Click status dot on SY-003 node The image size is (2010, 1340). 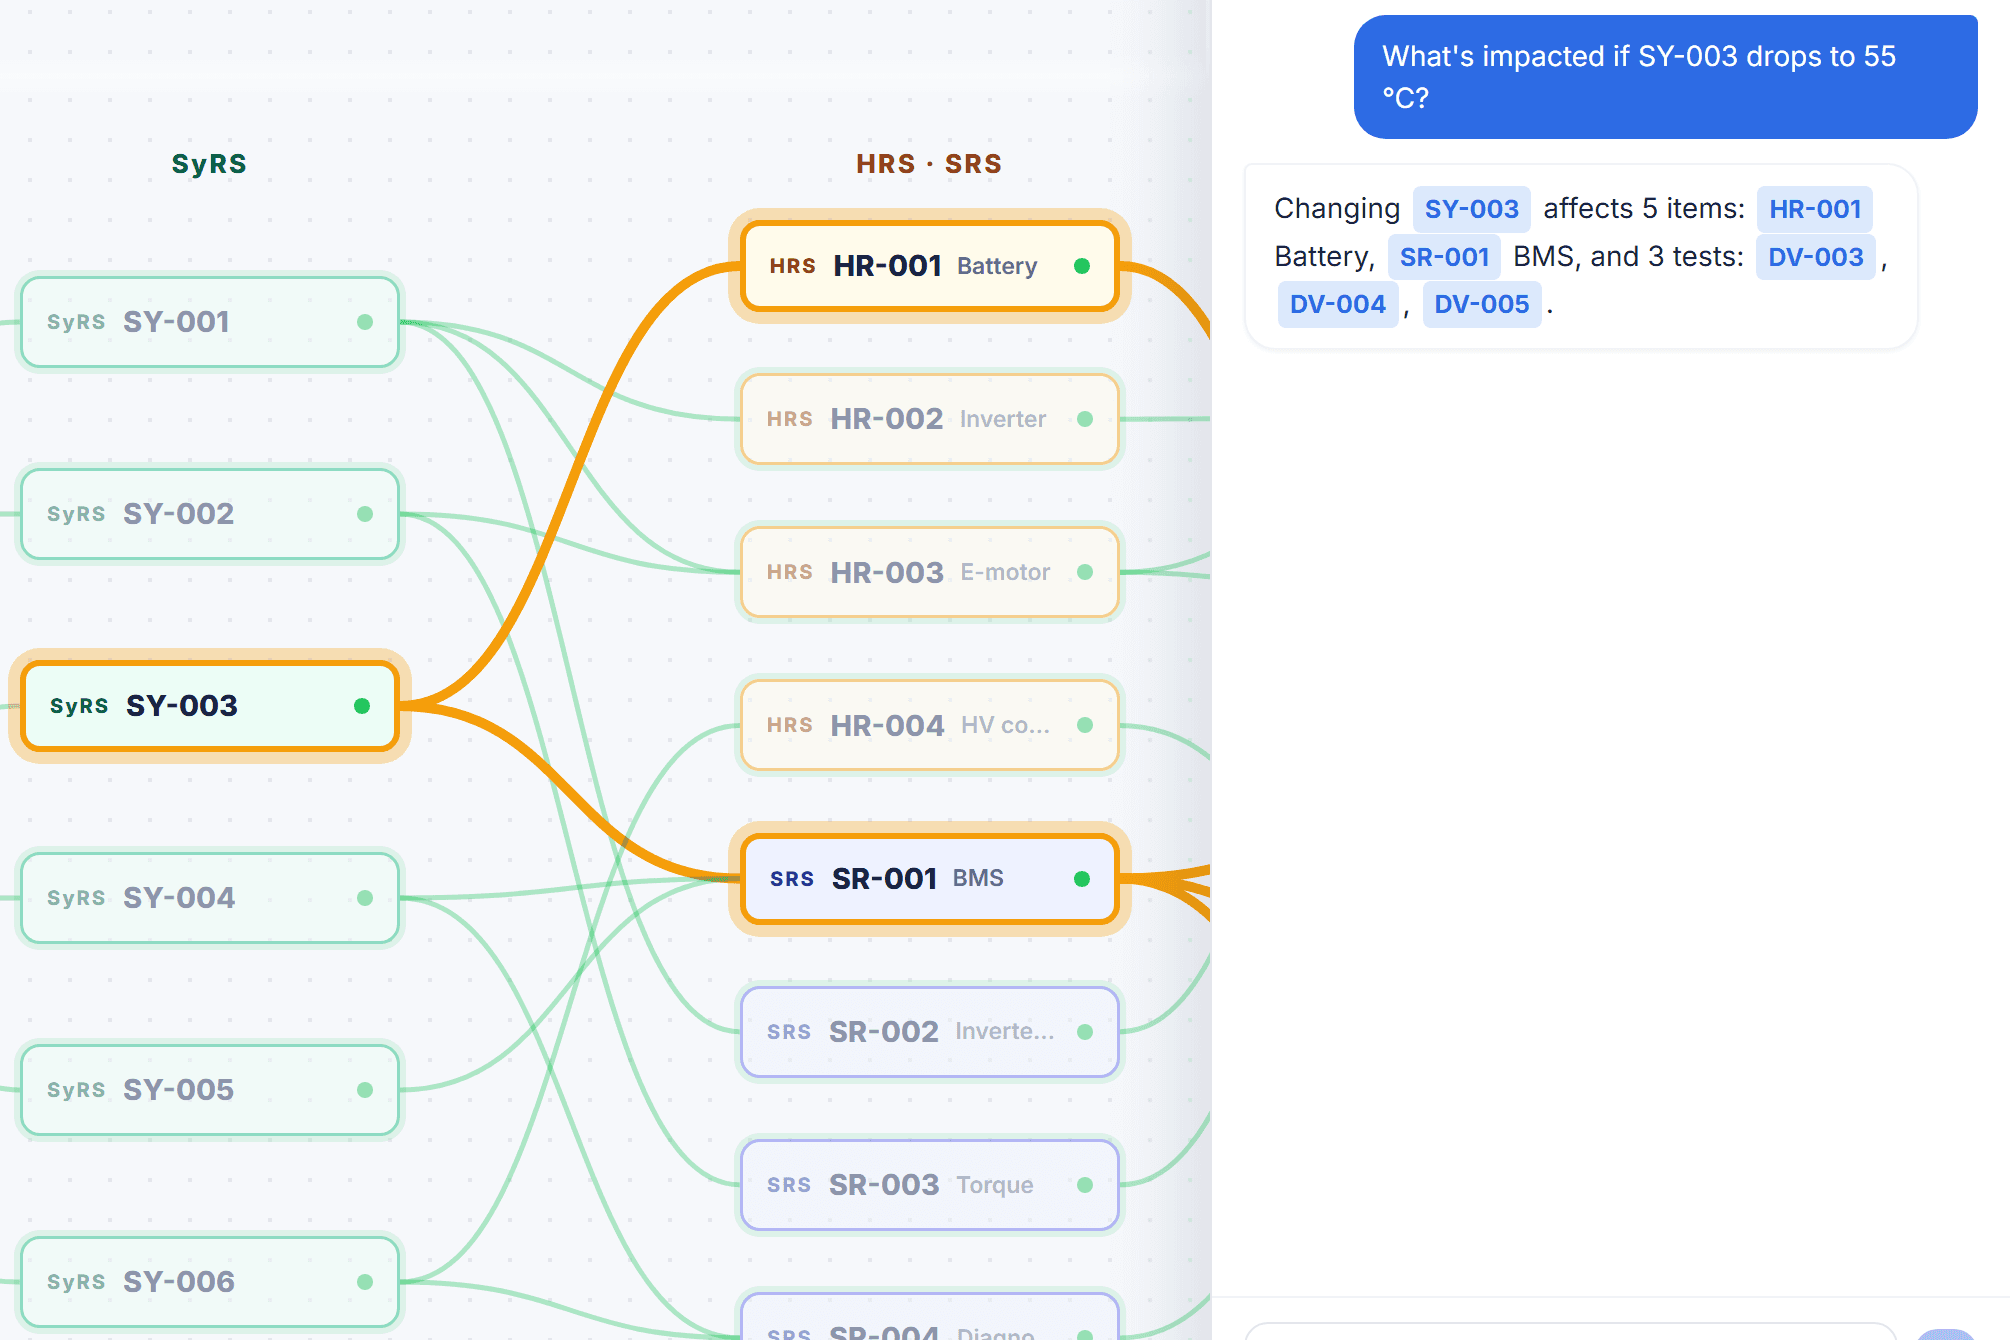[x=362, y=706]
